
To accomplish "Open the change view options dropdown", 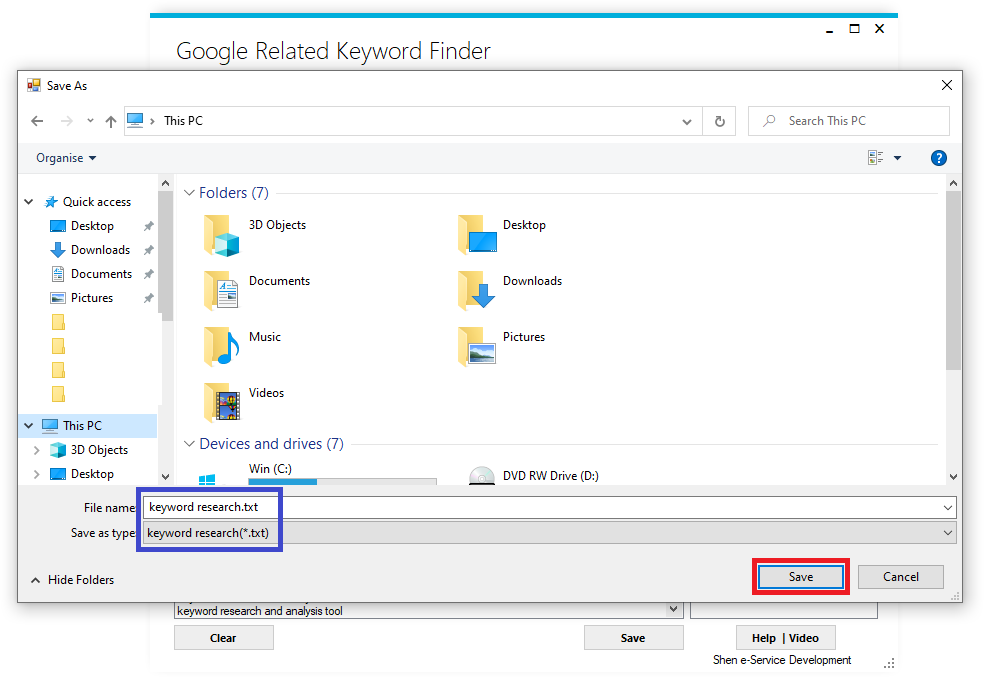I will 897,158.
